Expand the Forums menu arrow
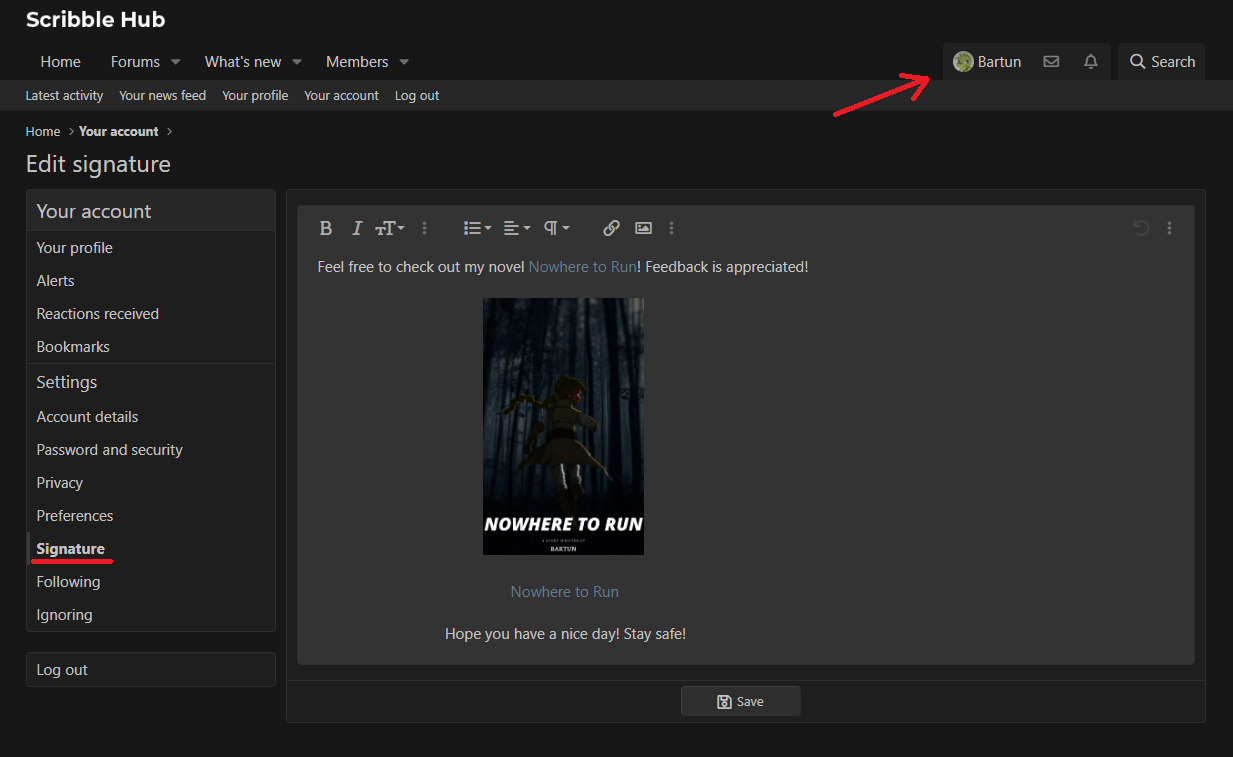 [176, 62]
